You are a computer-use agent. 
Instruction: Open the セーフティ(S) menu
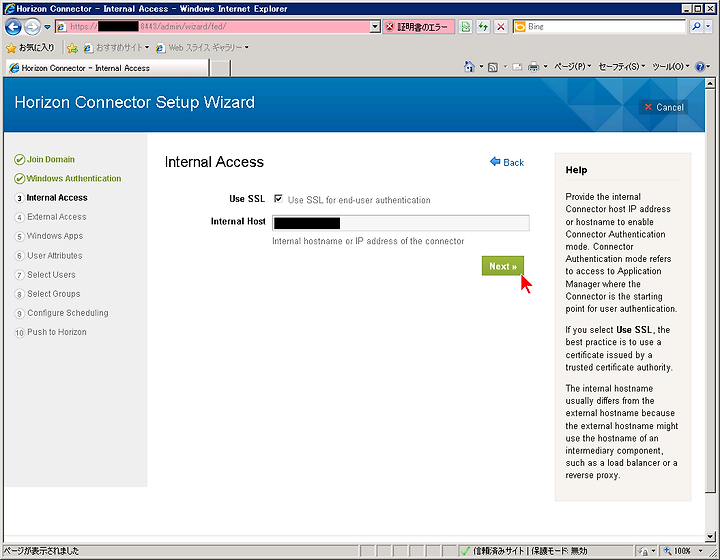pyautogui.click(x=622, y=67)
